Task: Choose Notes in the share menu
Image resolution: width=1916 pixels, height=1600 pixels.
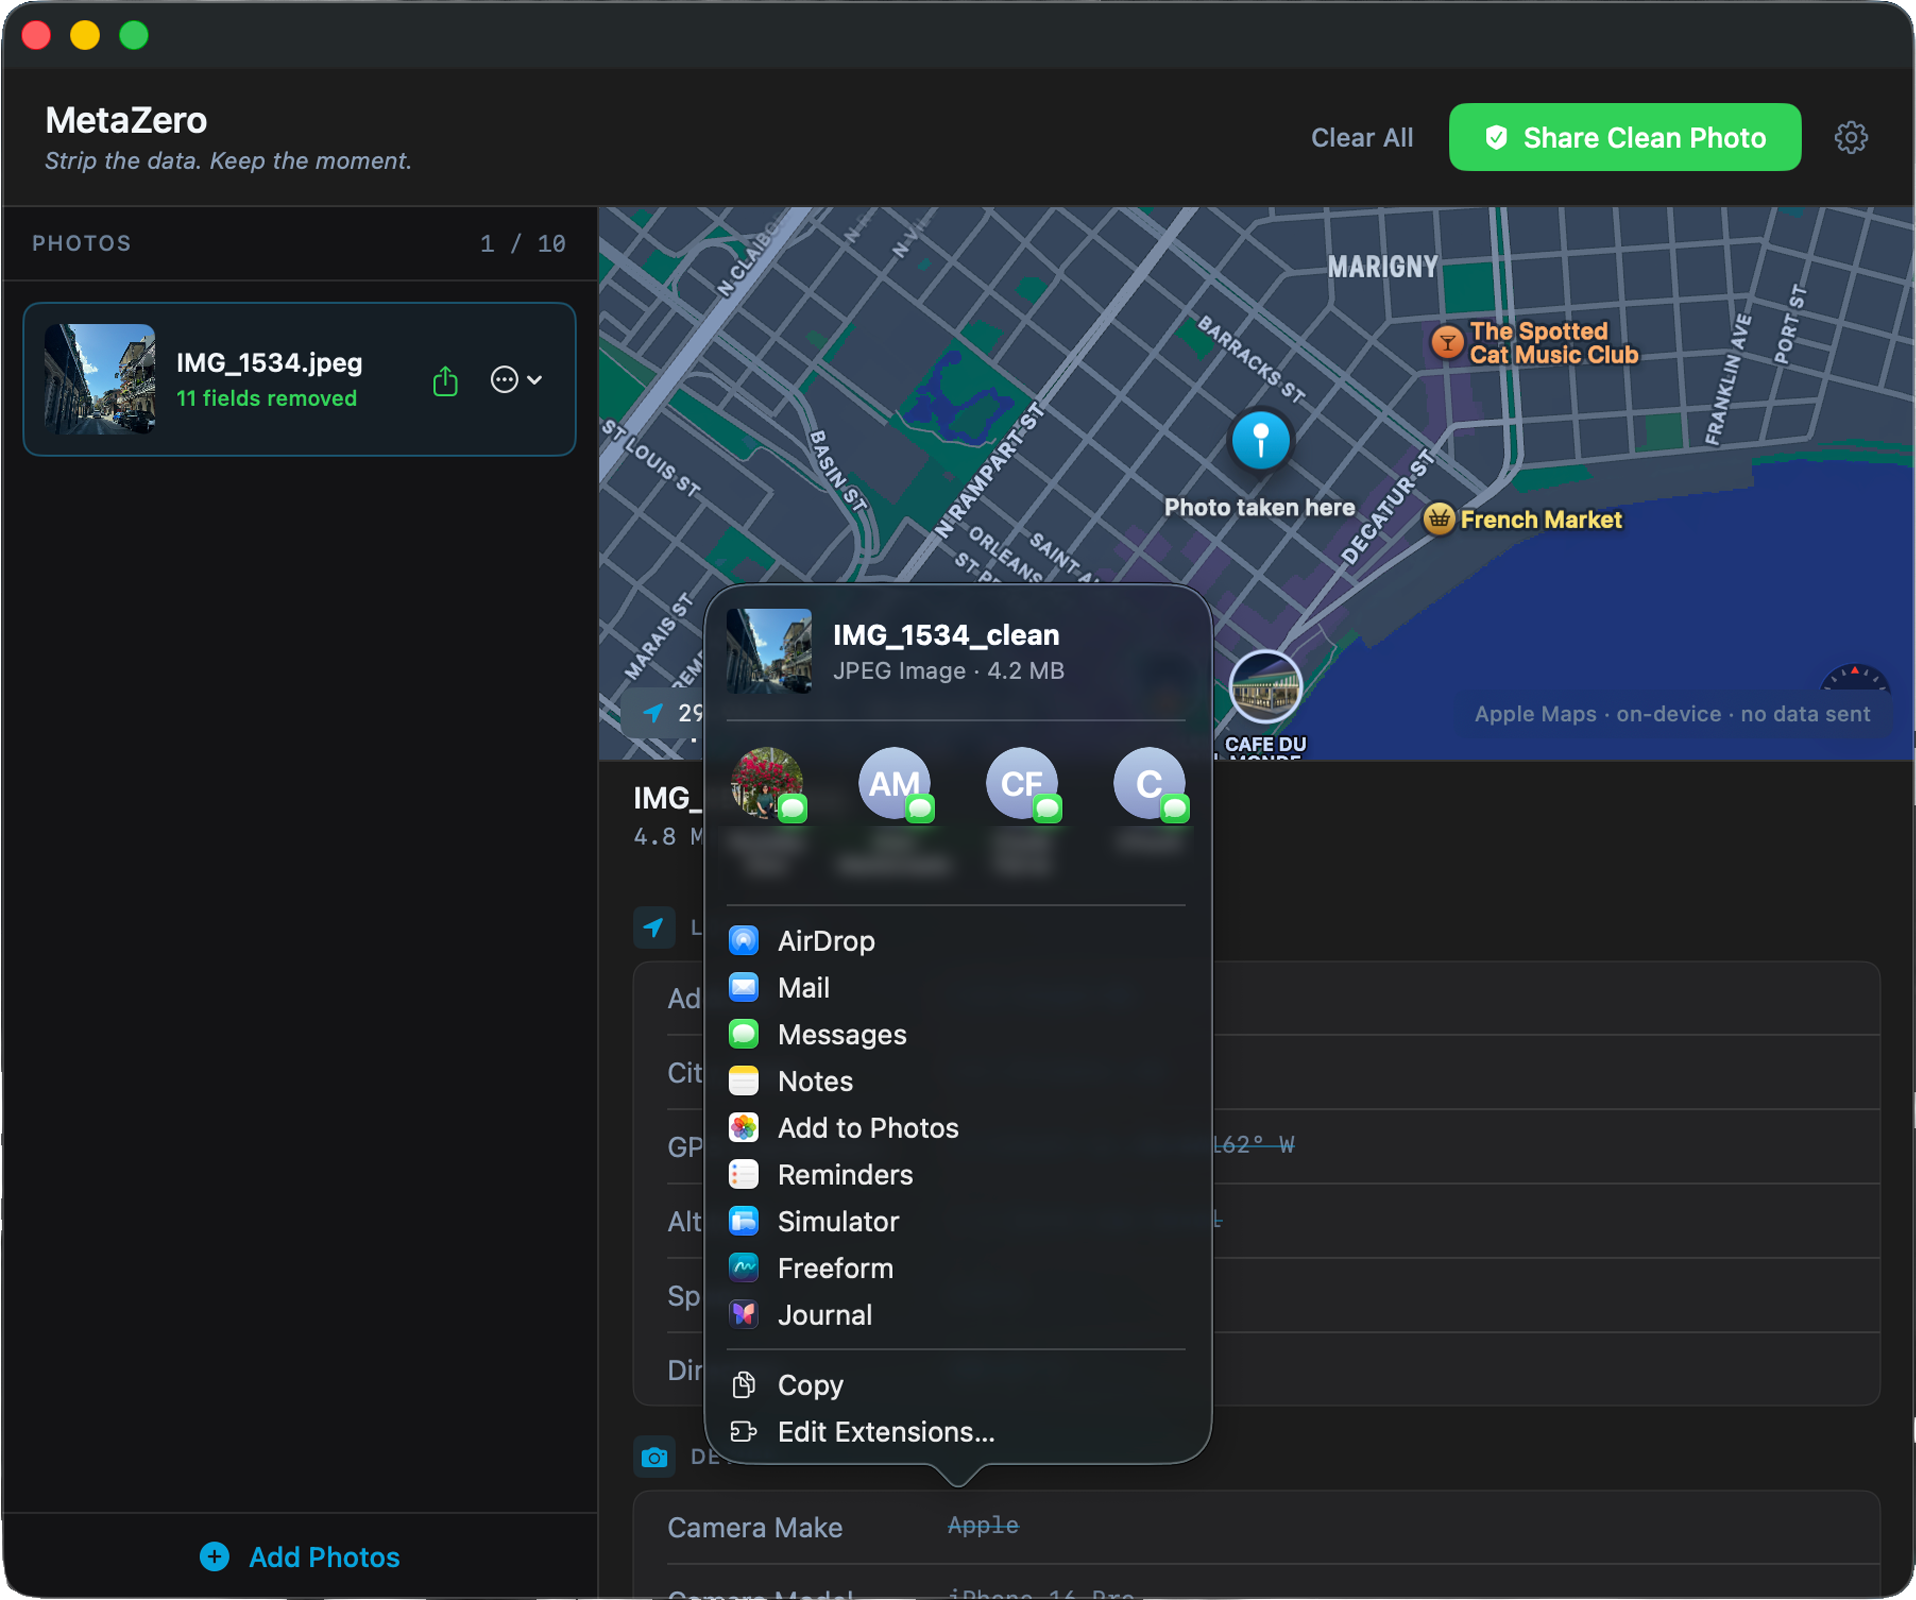Action: click(x=956, y=1081)
